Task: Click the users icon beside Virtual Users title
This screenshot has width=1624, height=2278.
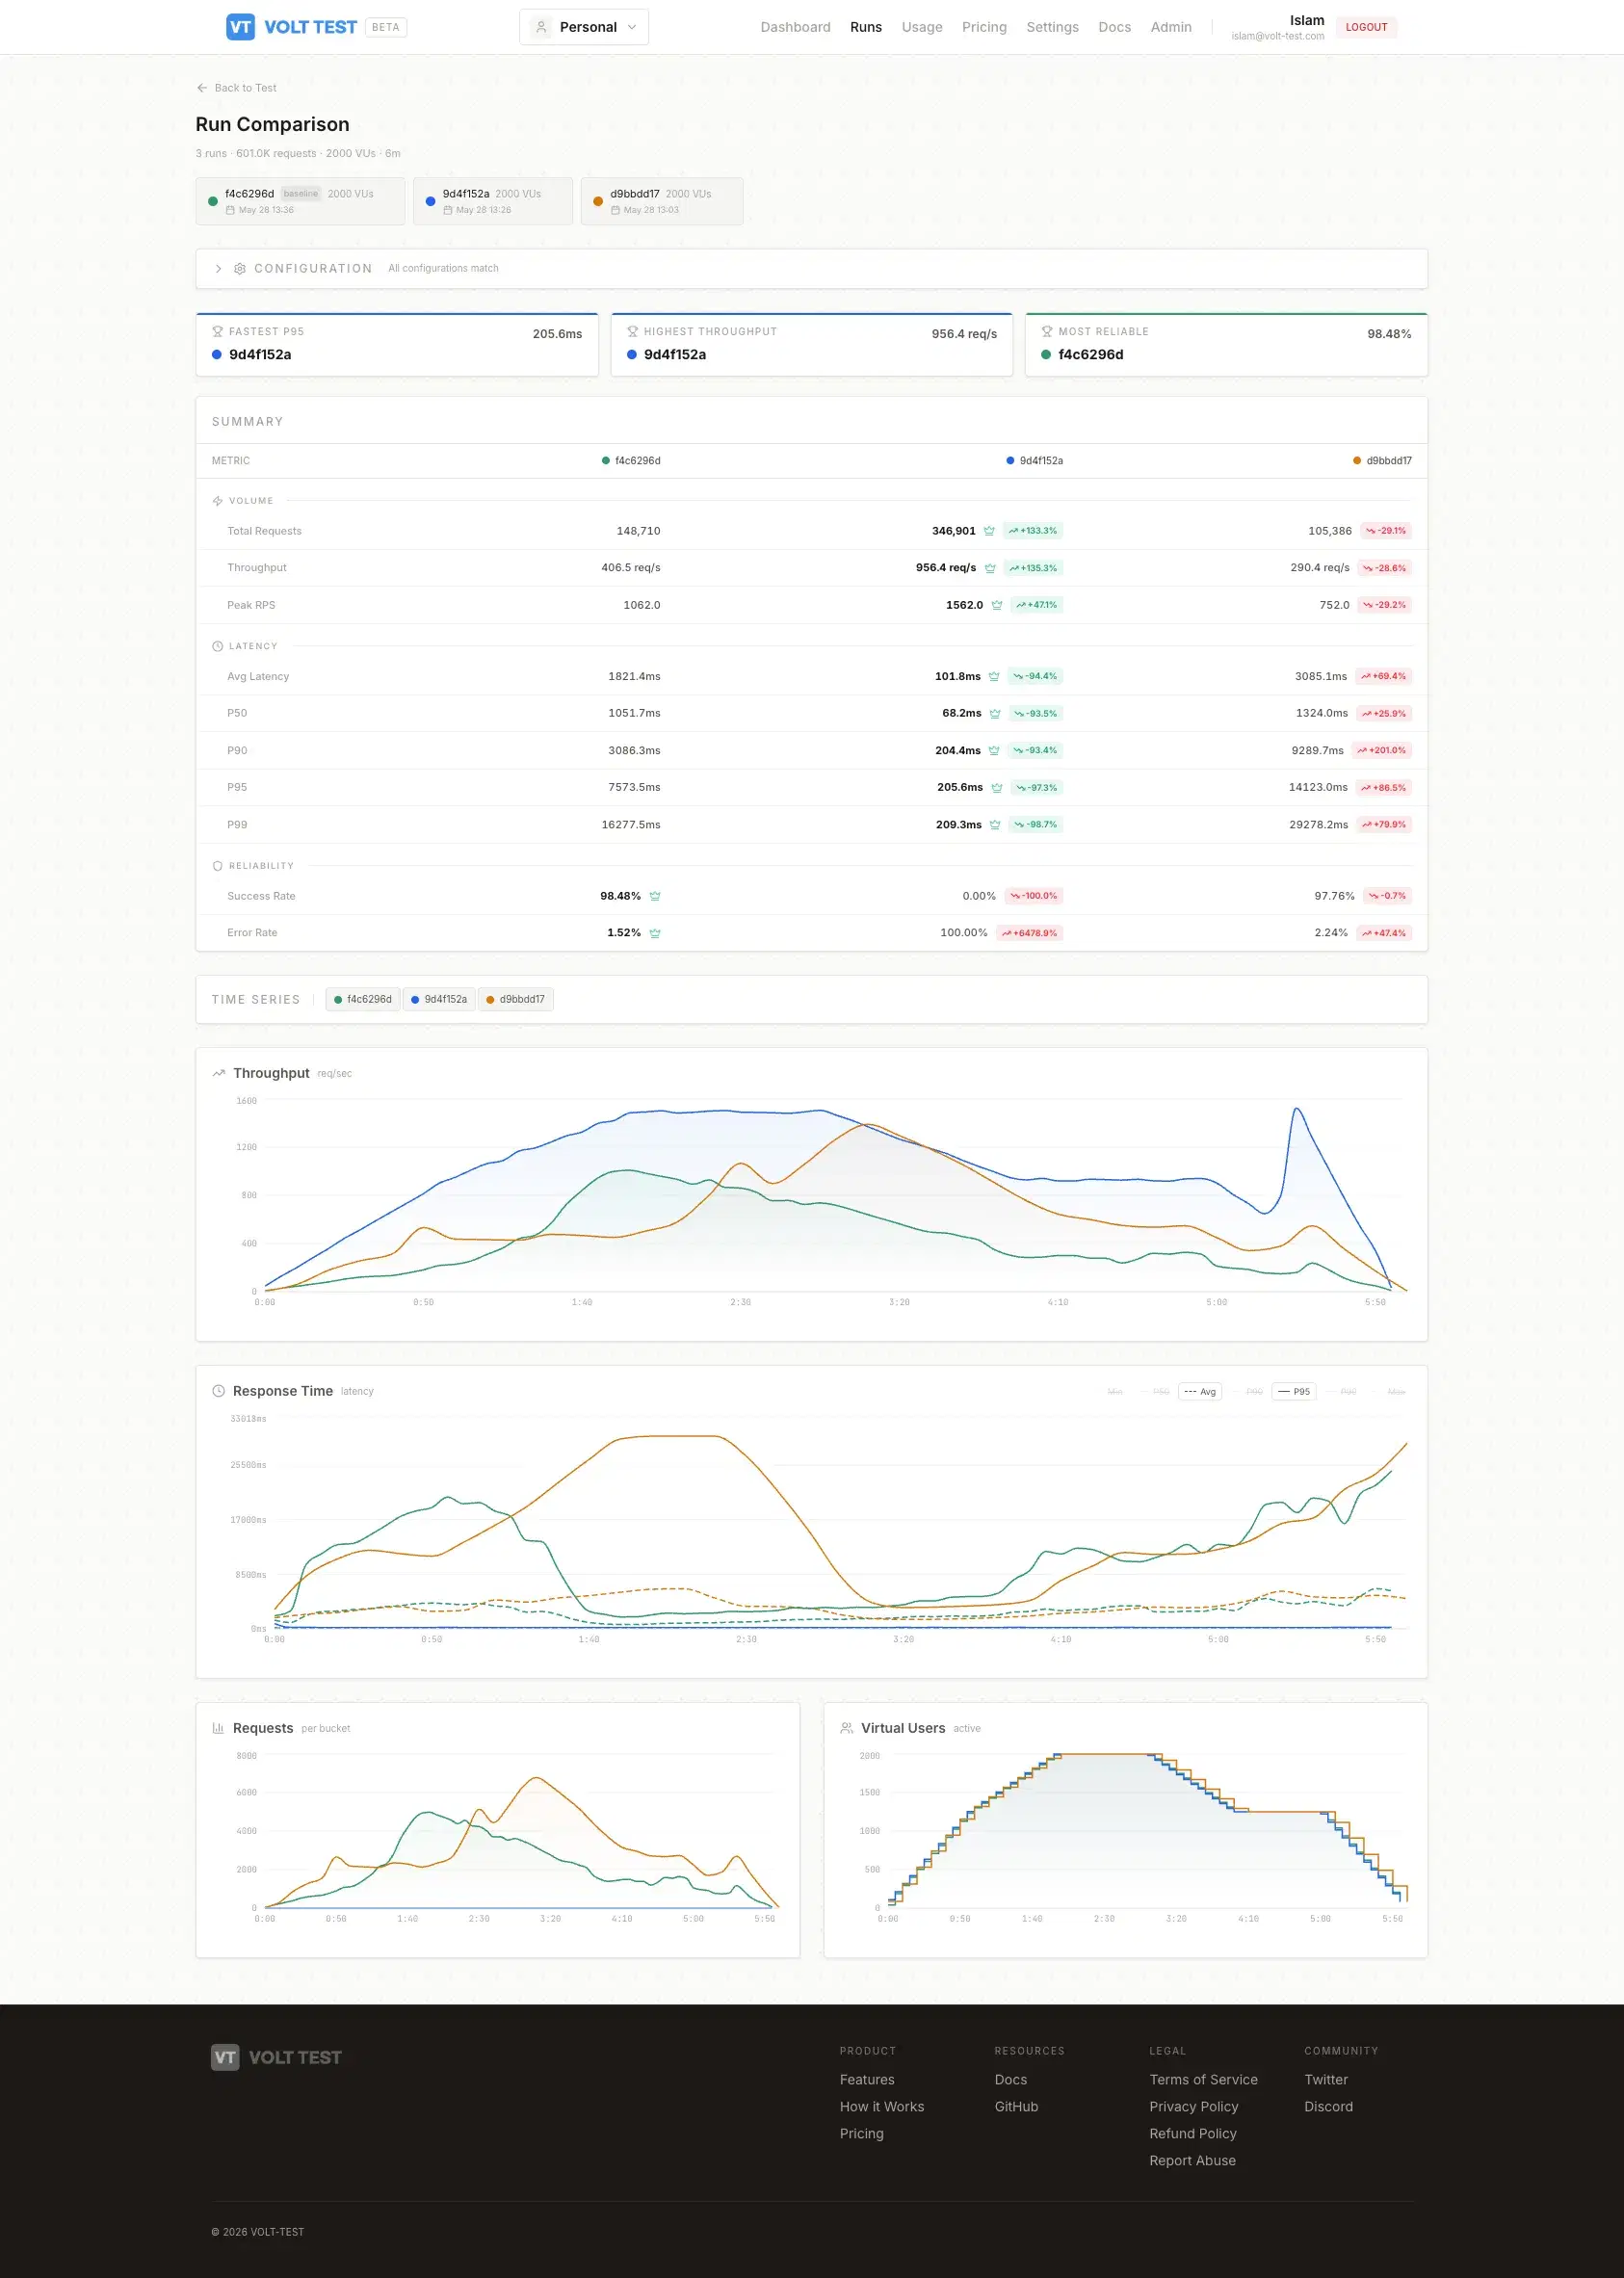Action: (x=847, y=1729)
